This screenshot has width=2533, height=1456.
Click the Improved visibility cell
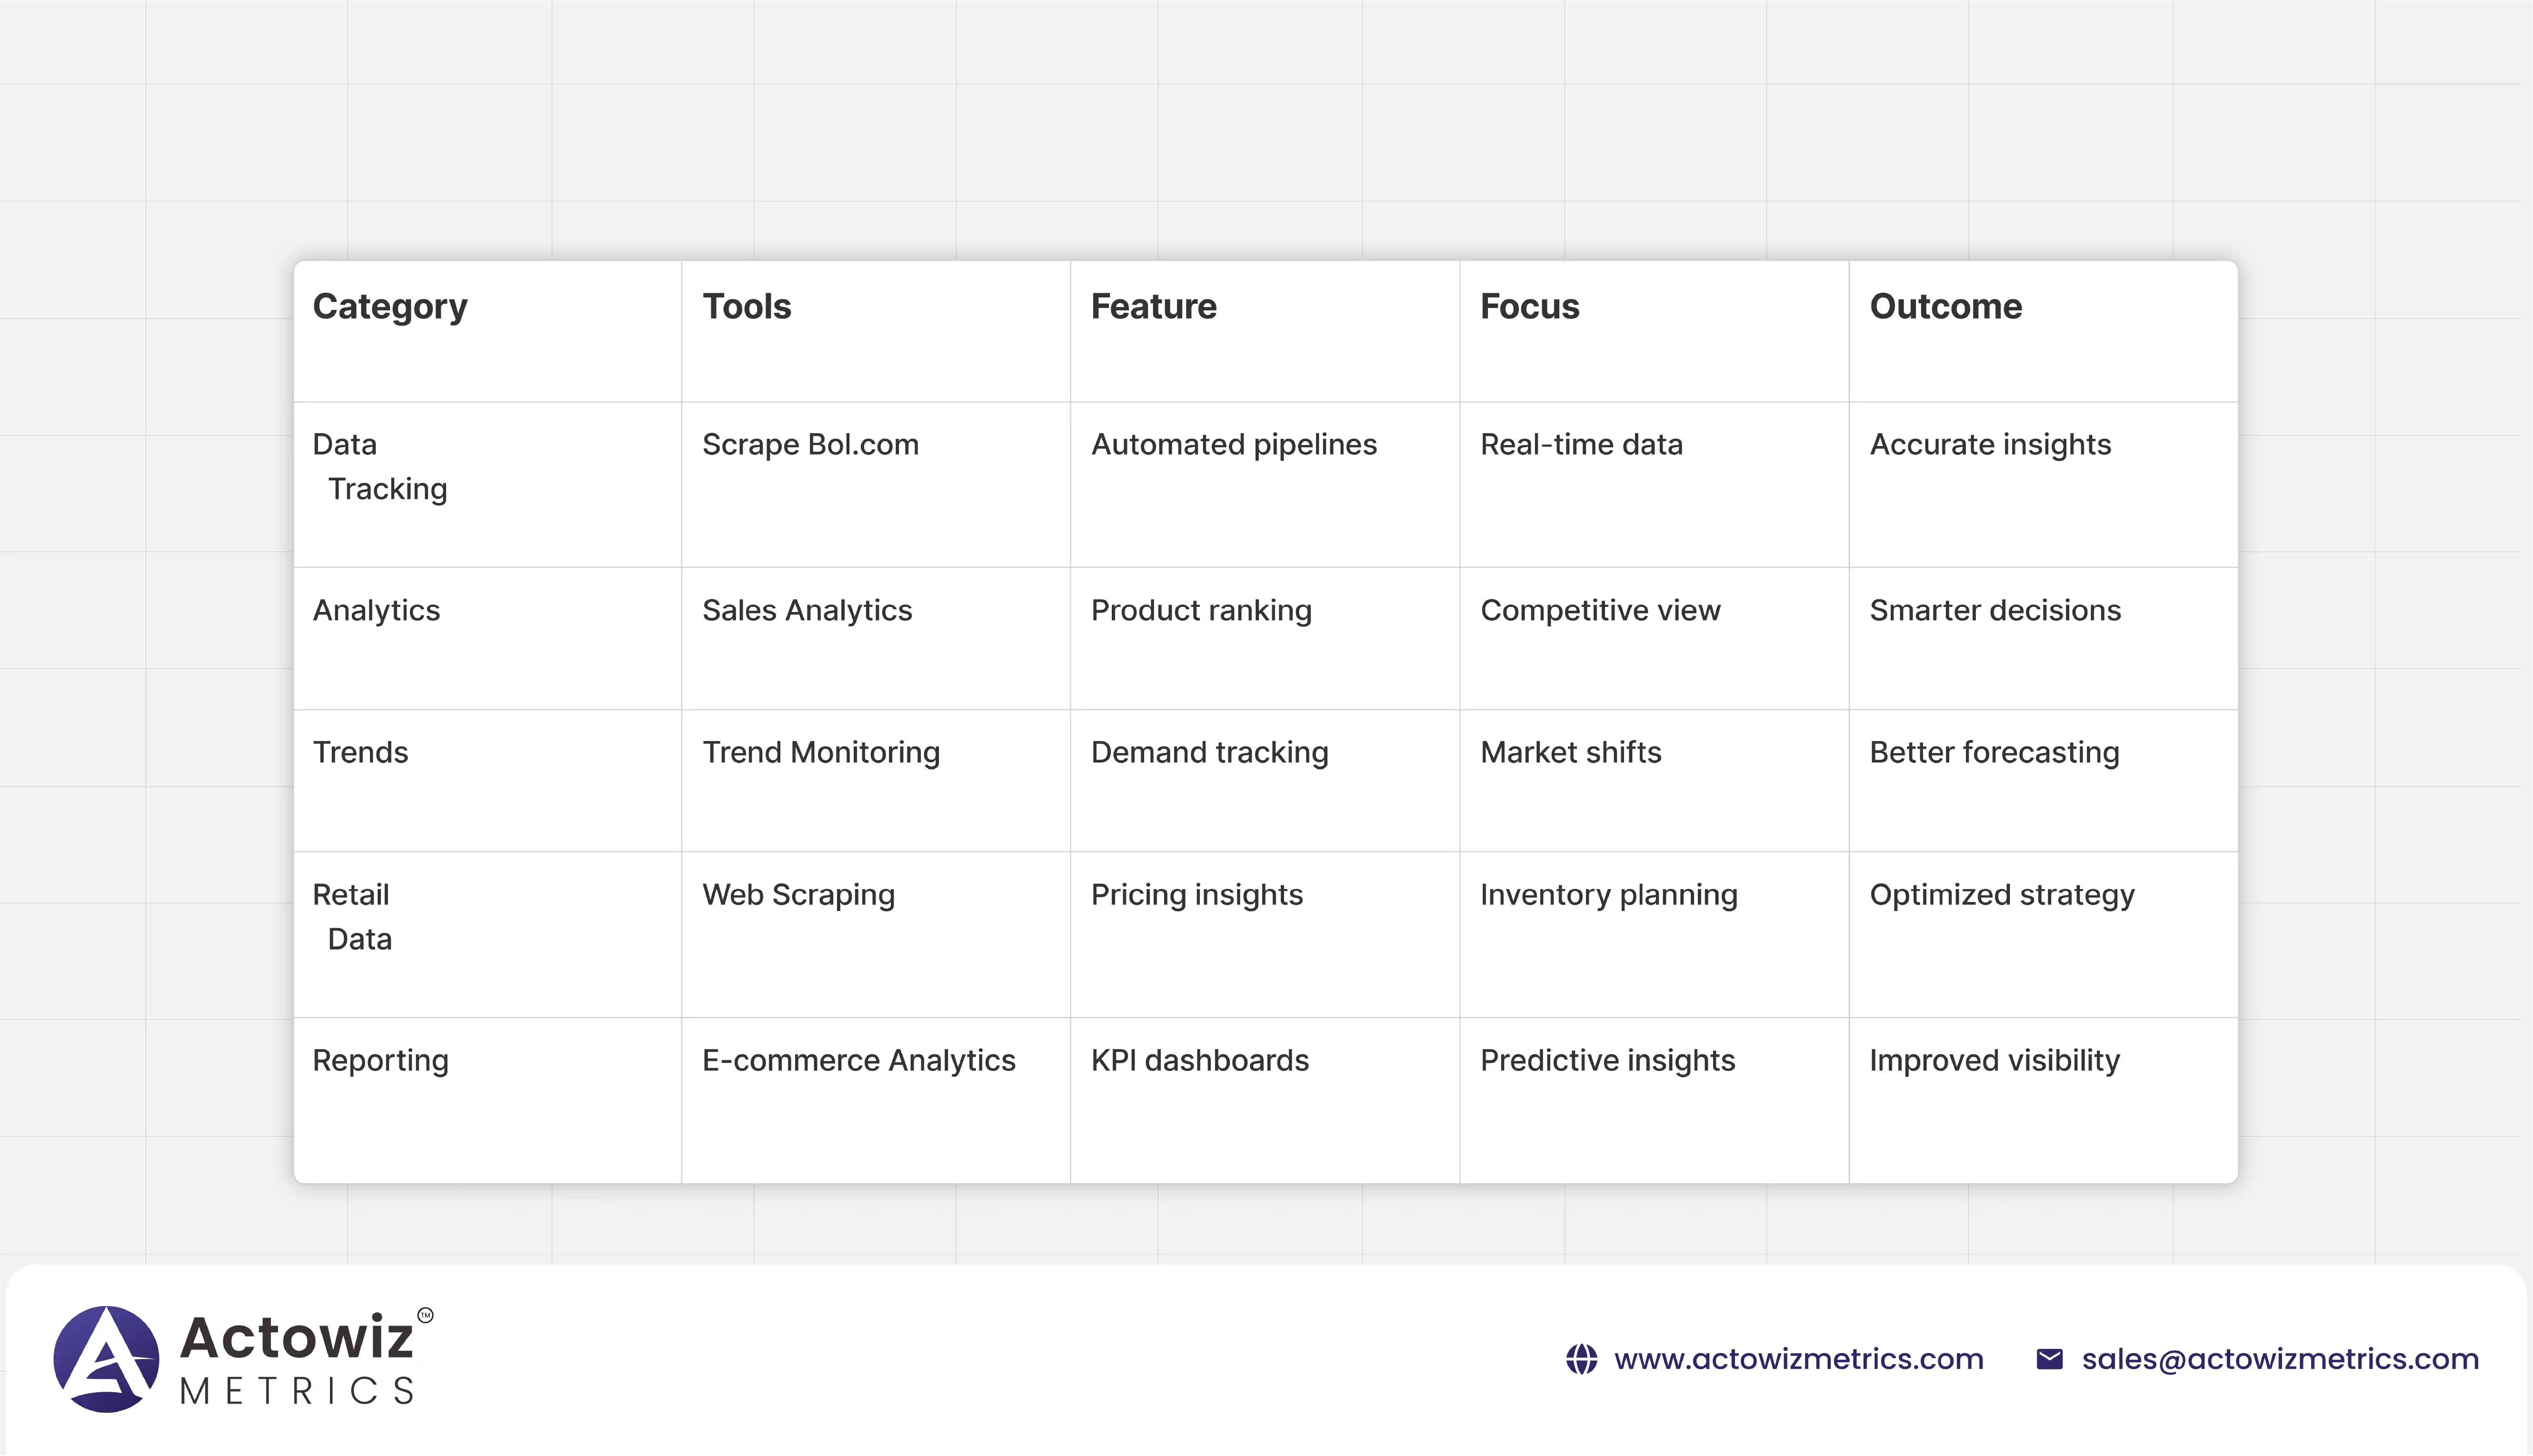point(1994,1060)
